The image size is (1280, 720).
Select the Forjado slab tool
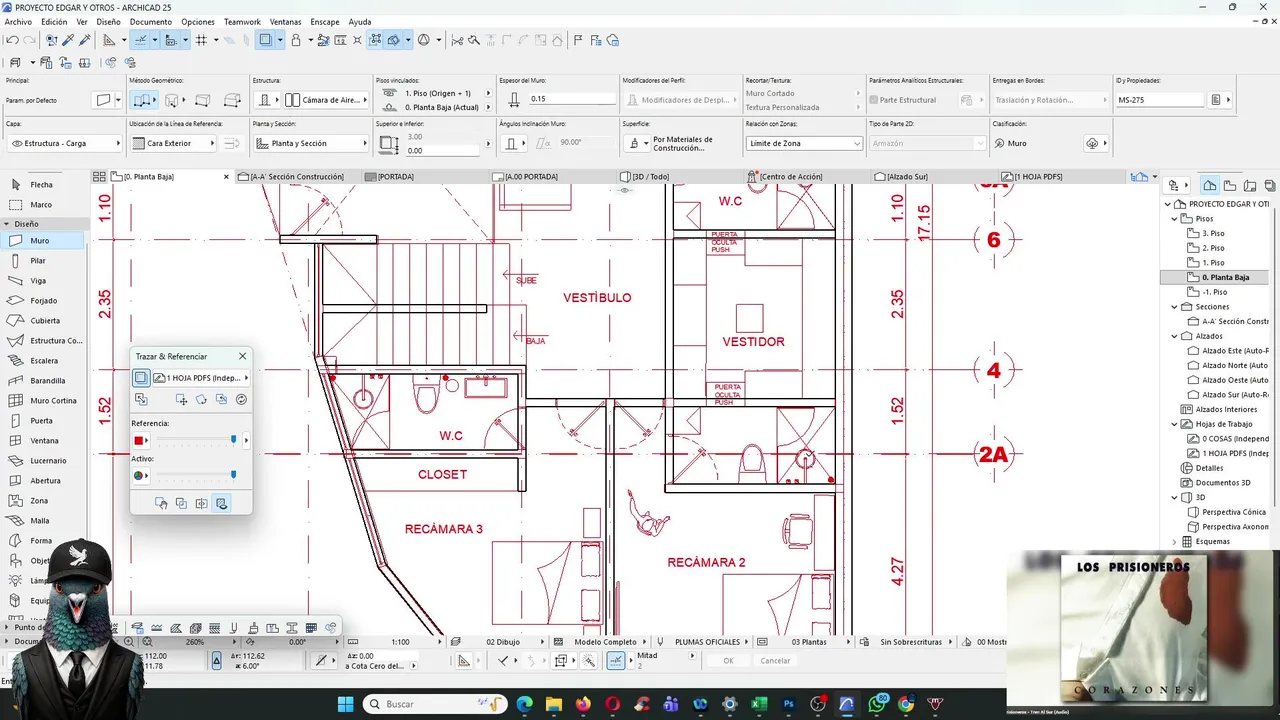pos(43,301)
